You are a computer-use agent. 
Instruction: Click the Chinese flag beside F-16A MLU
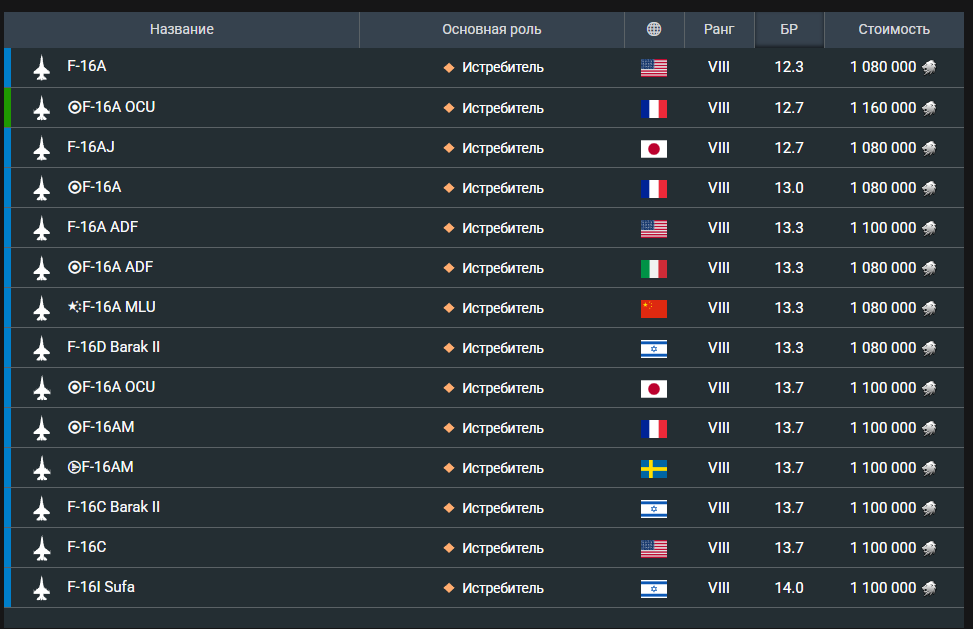[654, 308]
